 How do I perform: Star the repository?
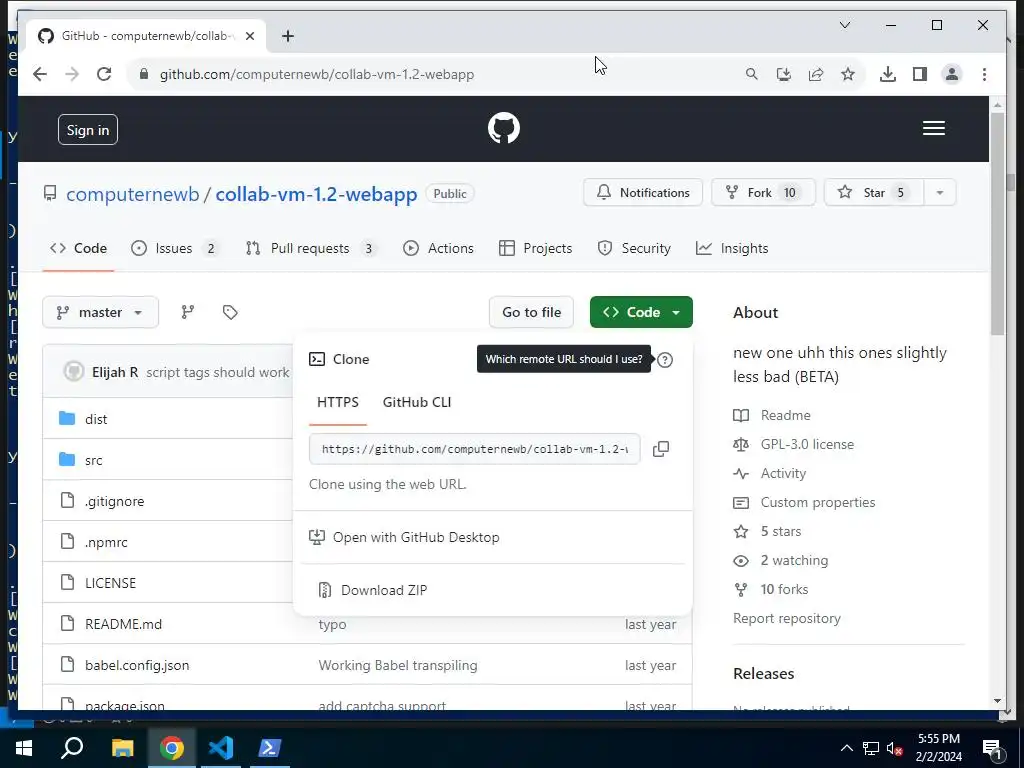874,193
